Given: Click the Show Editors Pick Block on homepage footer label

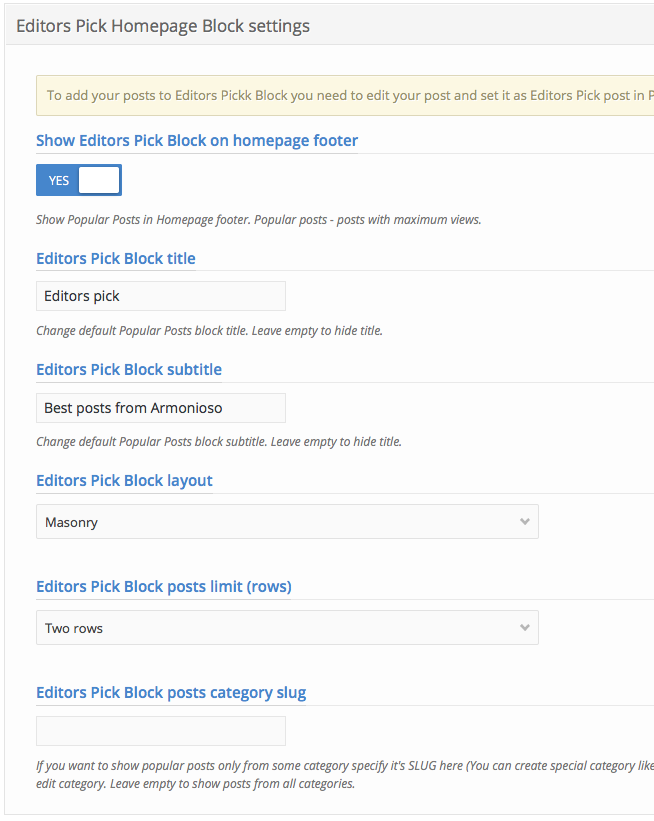Looking at the screenshot, I should (x=197, y=141).
